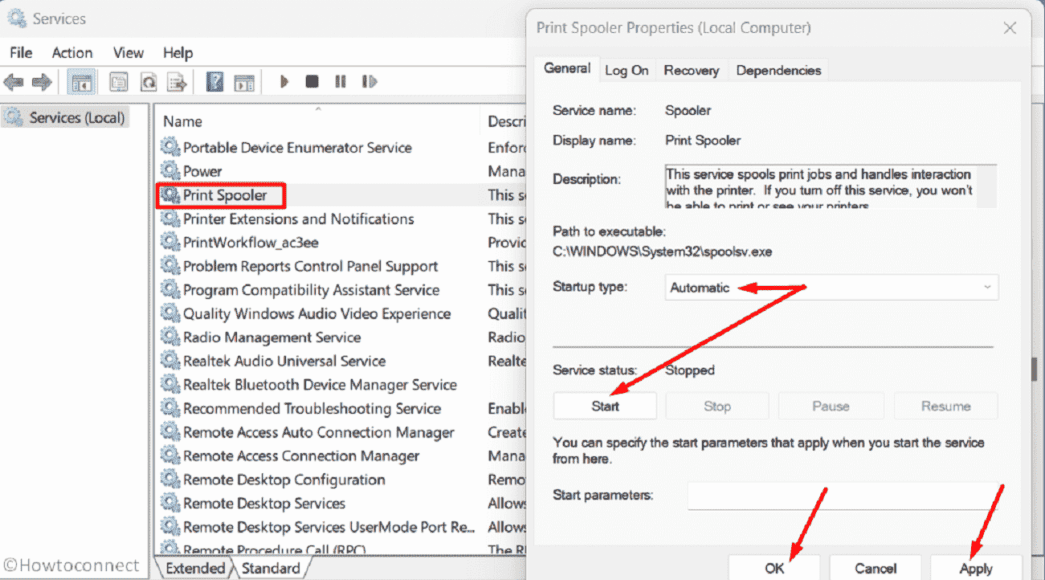Select Remote Access Connection Manager row
This screenshot has width=1045, height=580.
pyautogui.click(x=301, y=456)
